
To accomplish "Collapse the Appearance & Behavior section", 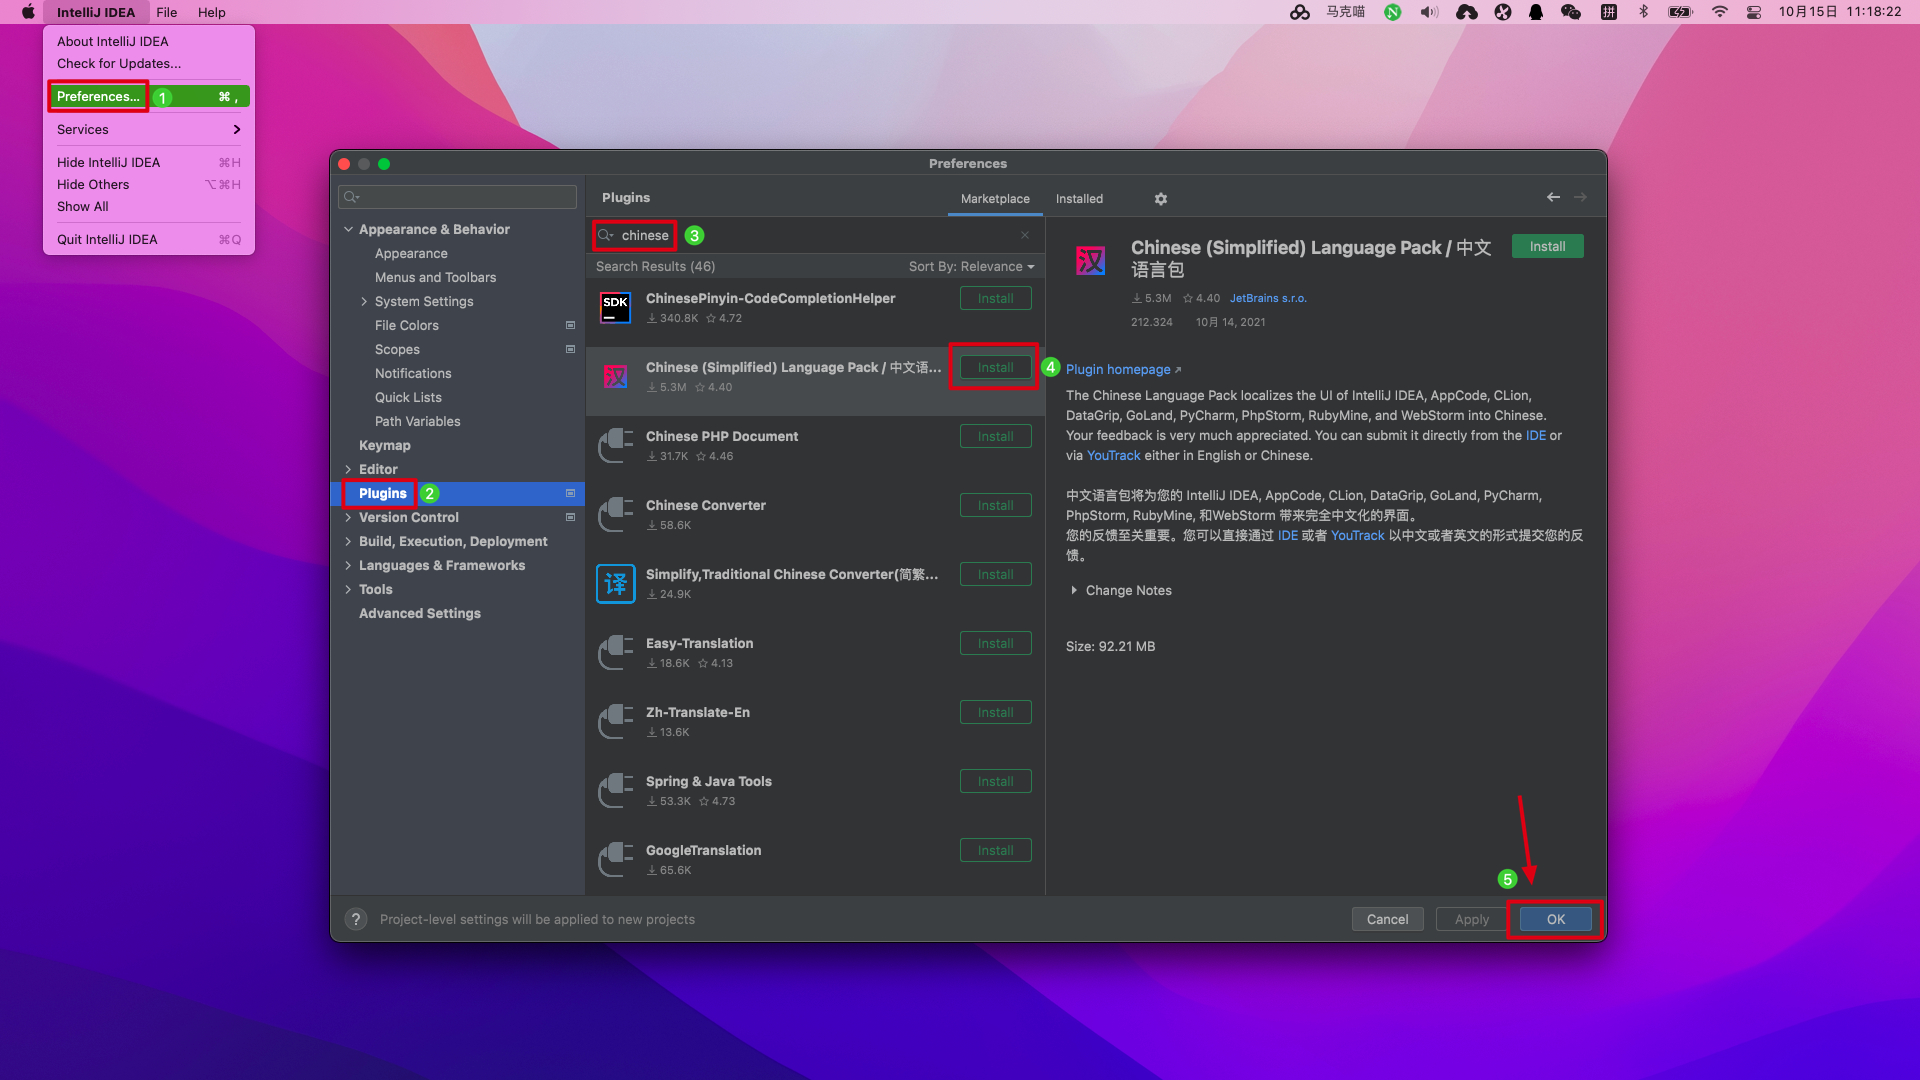I will (x=348, y=229).
